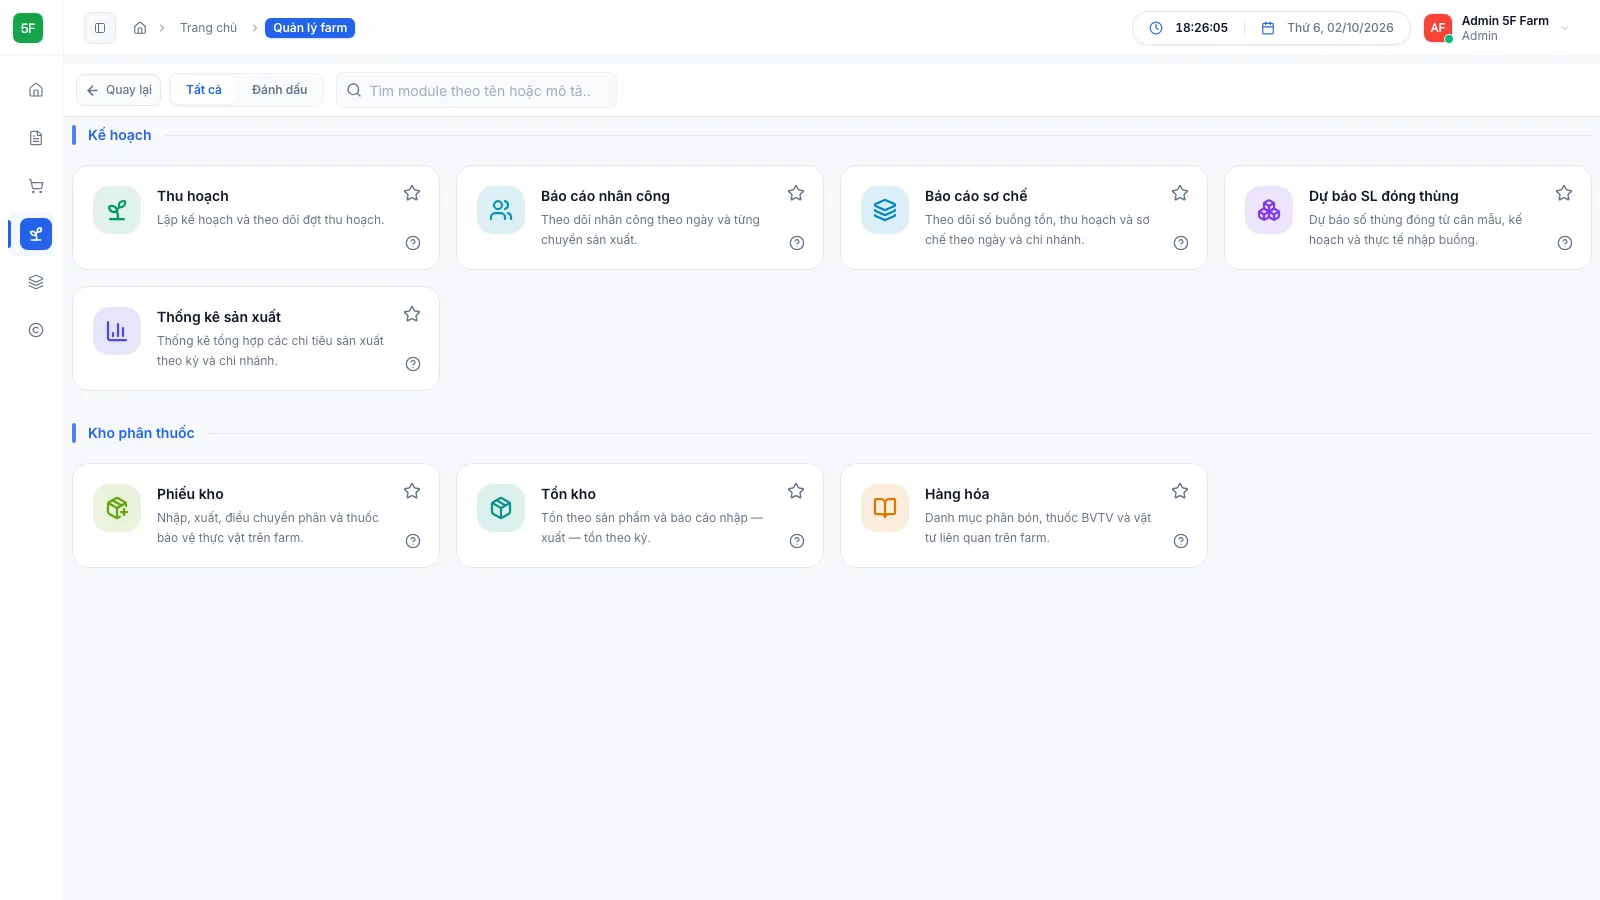Screen dimensions: 1600x900
Task: Star the Tồn kho module
Action: pyautogui.click(x=796, y=491)
